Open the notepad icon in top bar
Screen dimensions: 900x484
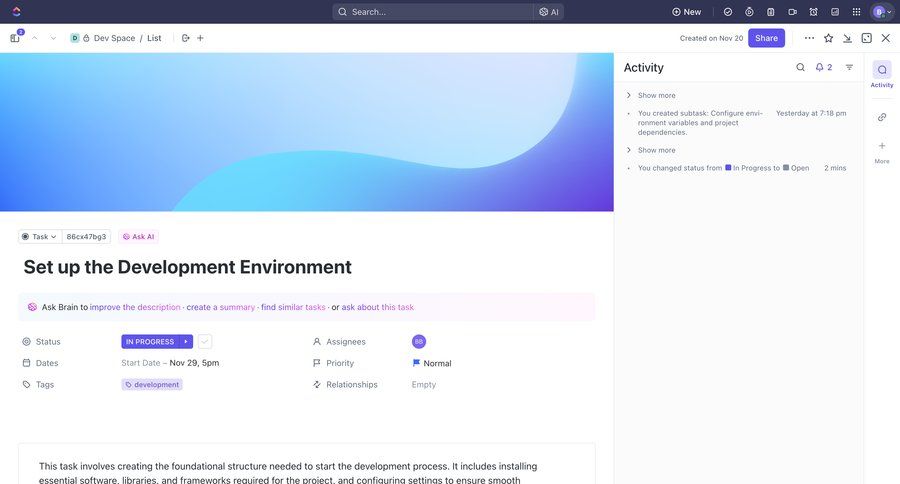[x=771, y=11]
